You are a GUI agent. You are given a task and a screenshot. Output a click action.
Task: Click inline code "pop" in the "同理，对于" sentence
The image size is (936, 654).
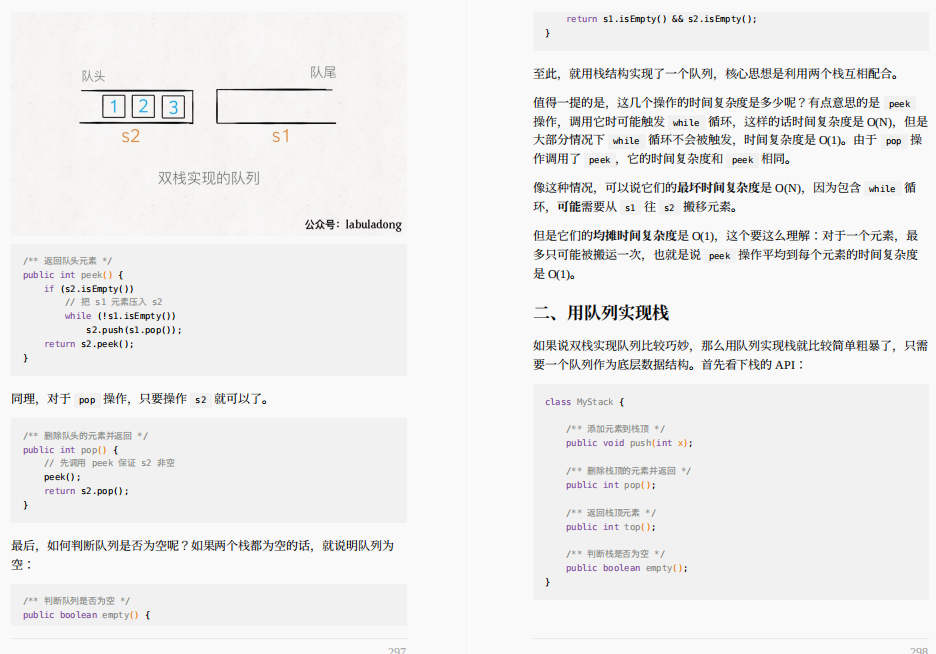[x=87, y=400]
